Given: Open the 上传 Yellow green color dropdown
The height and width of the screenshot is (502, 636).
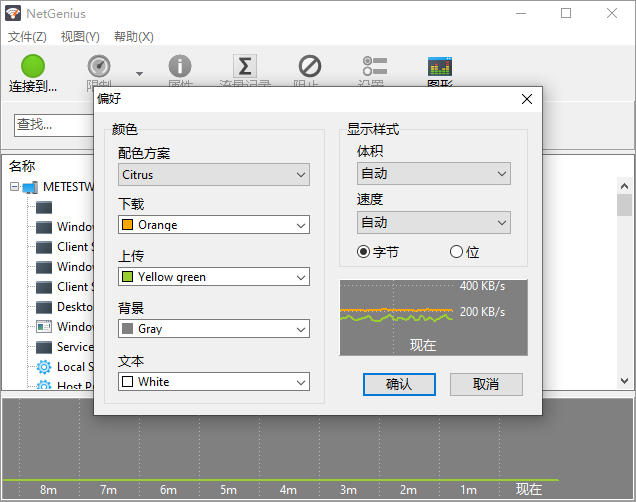Looking at the screenshot, I should click(x=214, y=277).
